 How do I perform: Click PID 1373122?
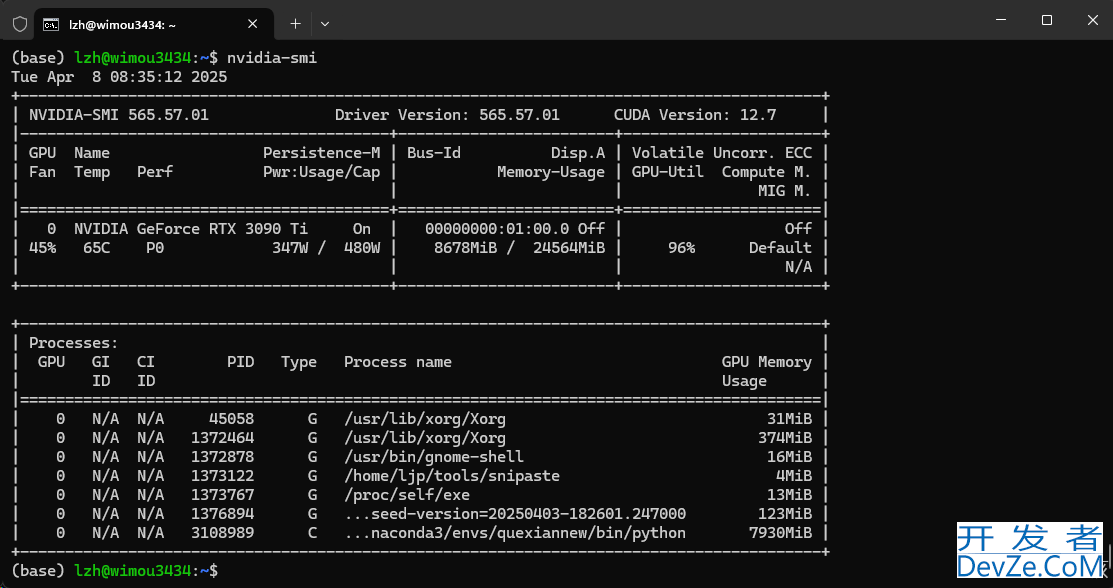(223, 476)
